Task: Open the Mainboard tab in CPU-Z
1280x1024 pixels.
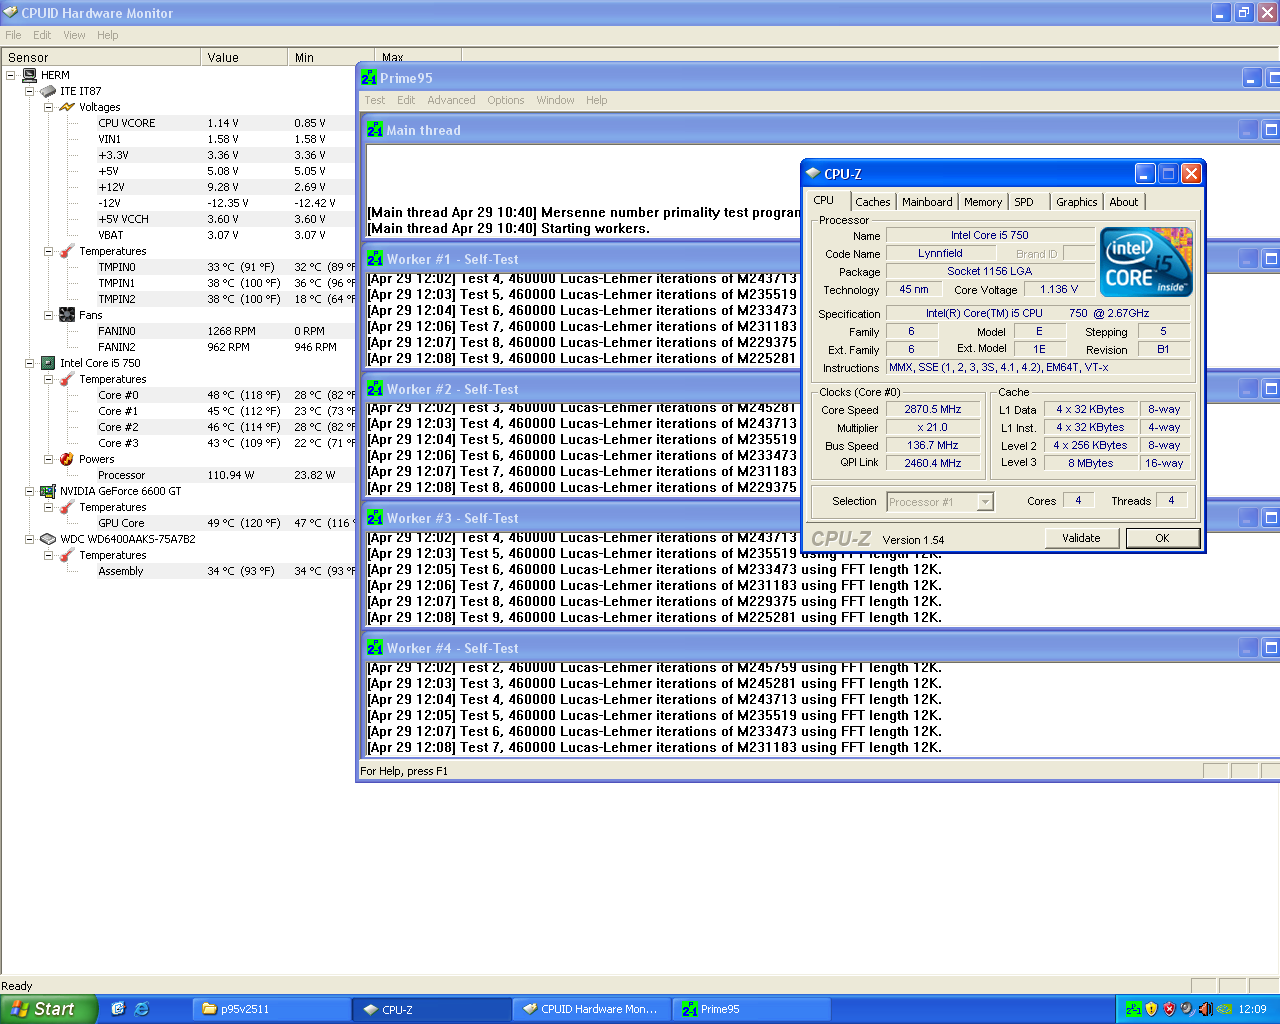Action: [x=927, y=202]
